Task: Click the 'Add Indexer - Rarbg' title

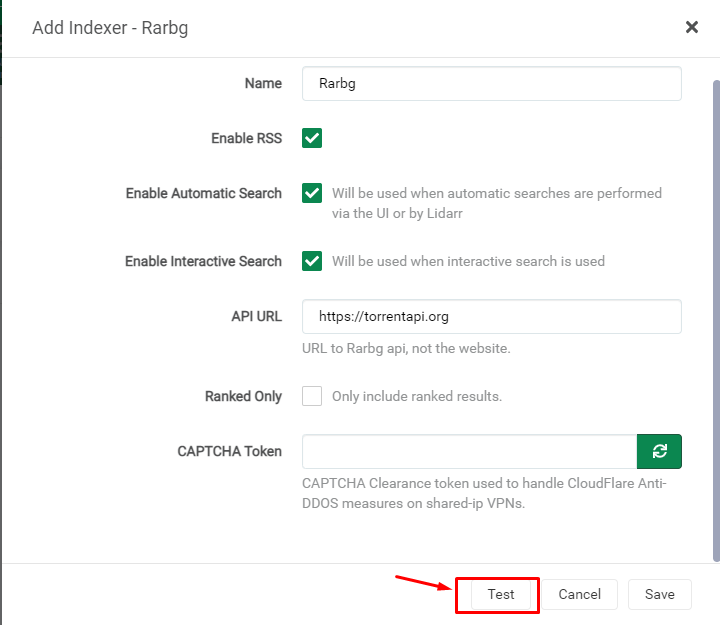Action: tap(110, 28)
